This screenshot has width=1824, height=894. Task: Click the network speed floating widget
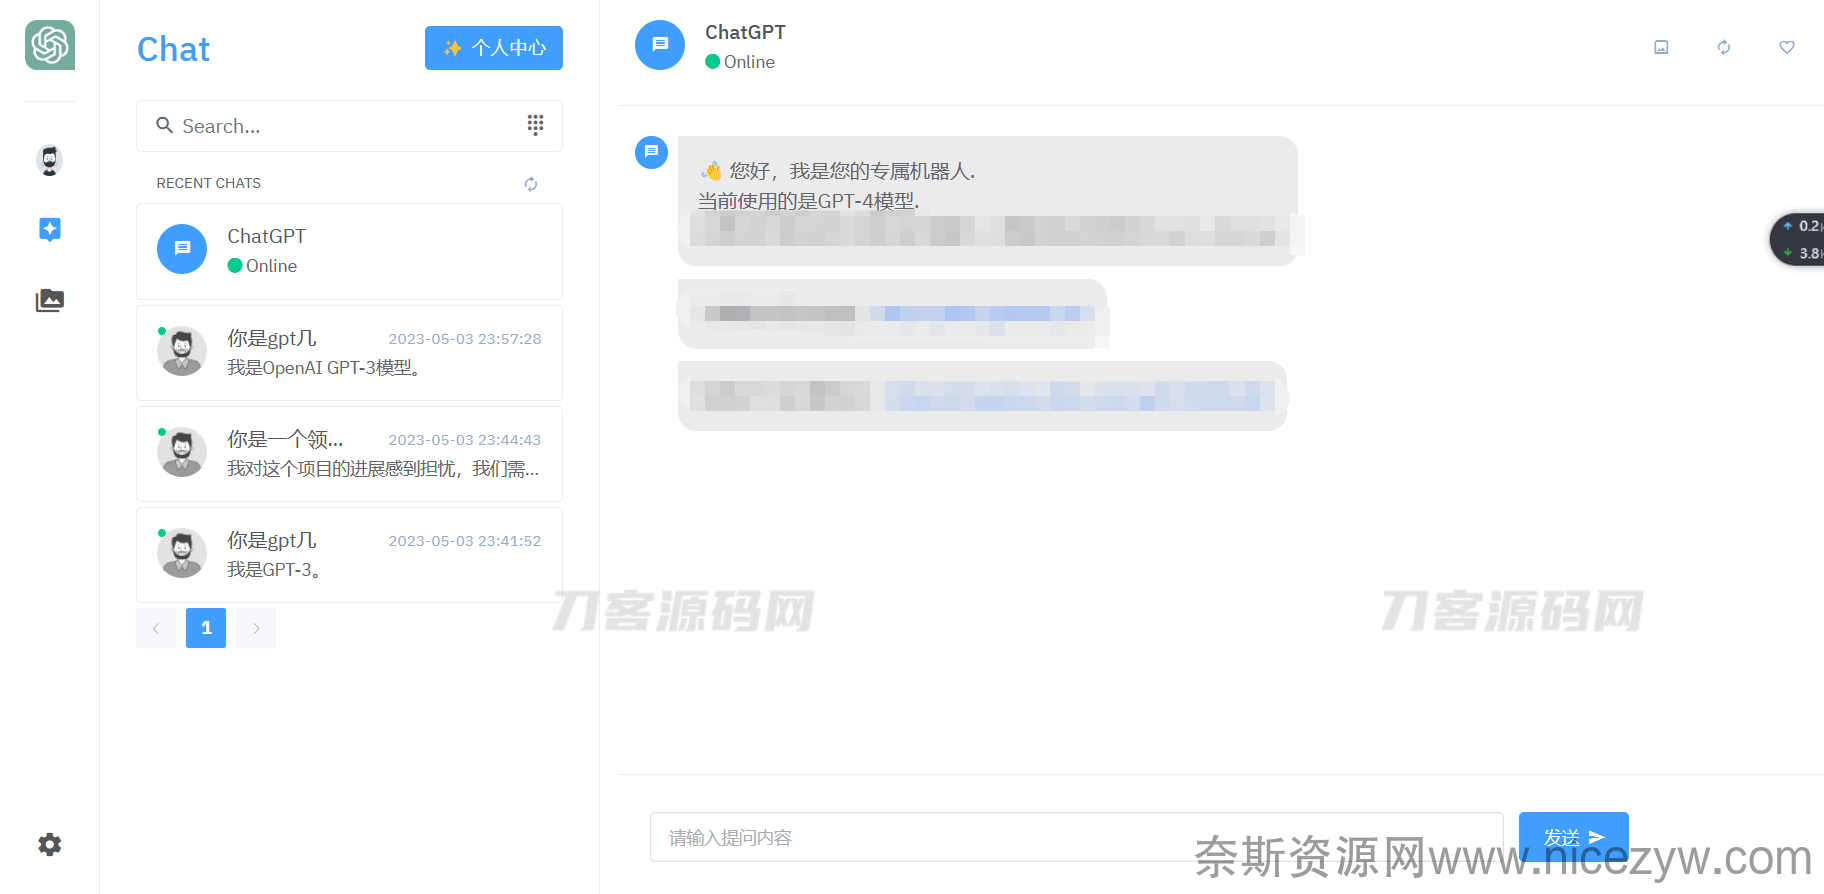1799,240
